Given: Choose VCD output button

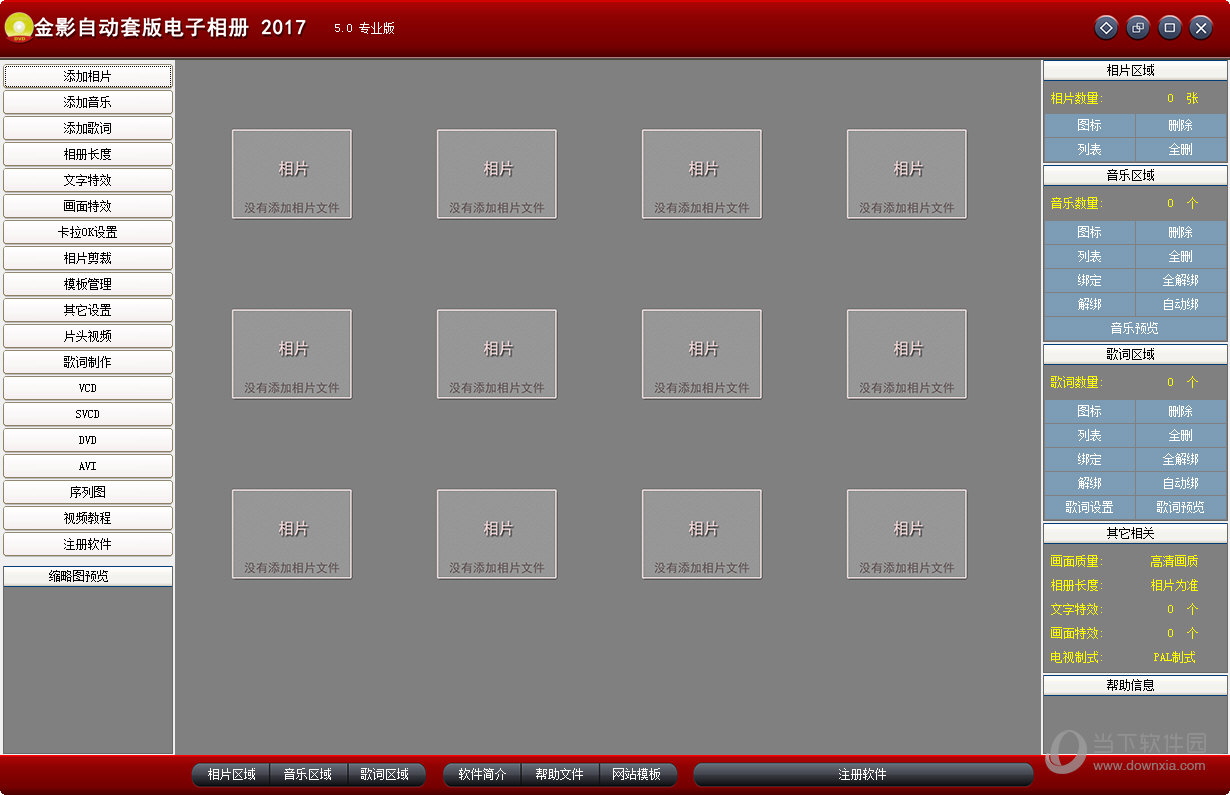Looking at the screenshot, I should pyautogui.click(x=88, y=388).
